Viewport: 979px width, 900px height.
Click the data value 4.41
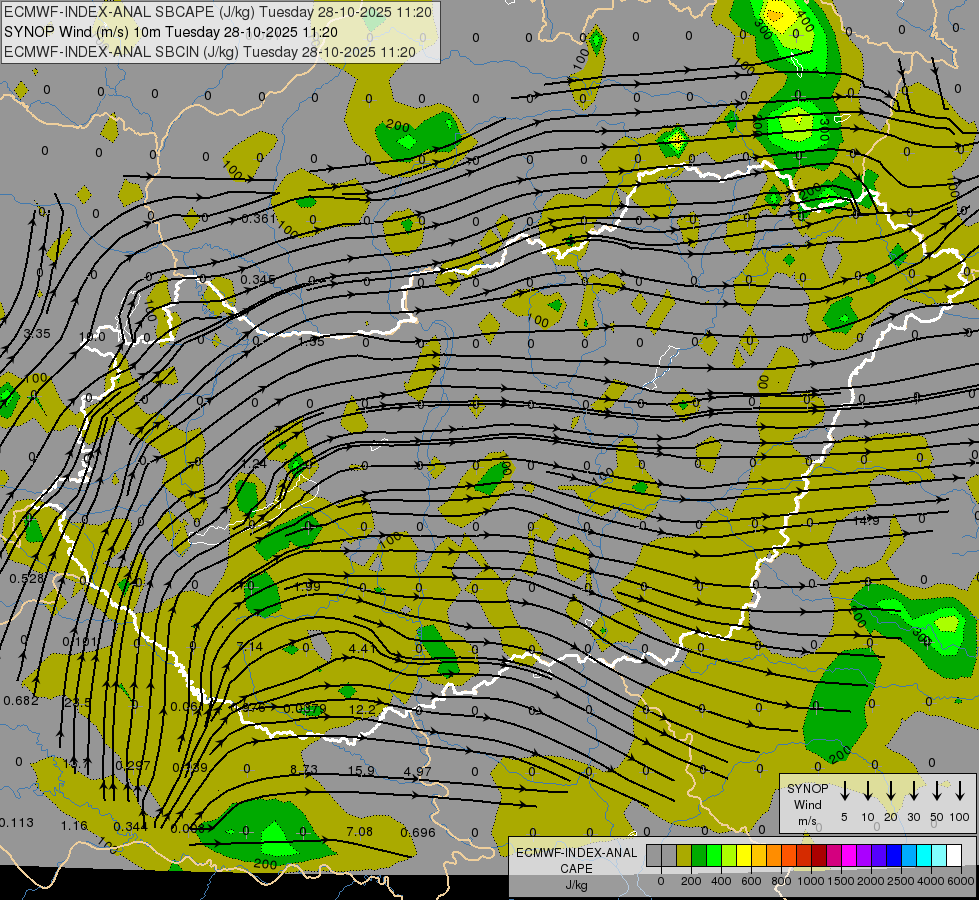(362, 648)
